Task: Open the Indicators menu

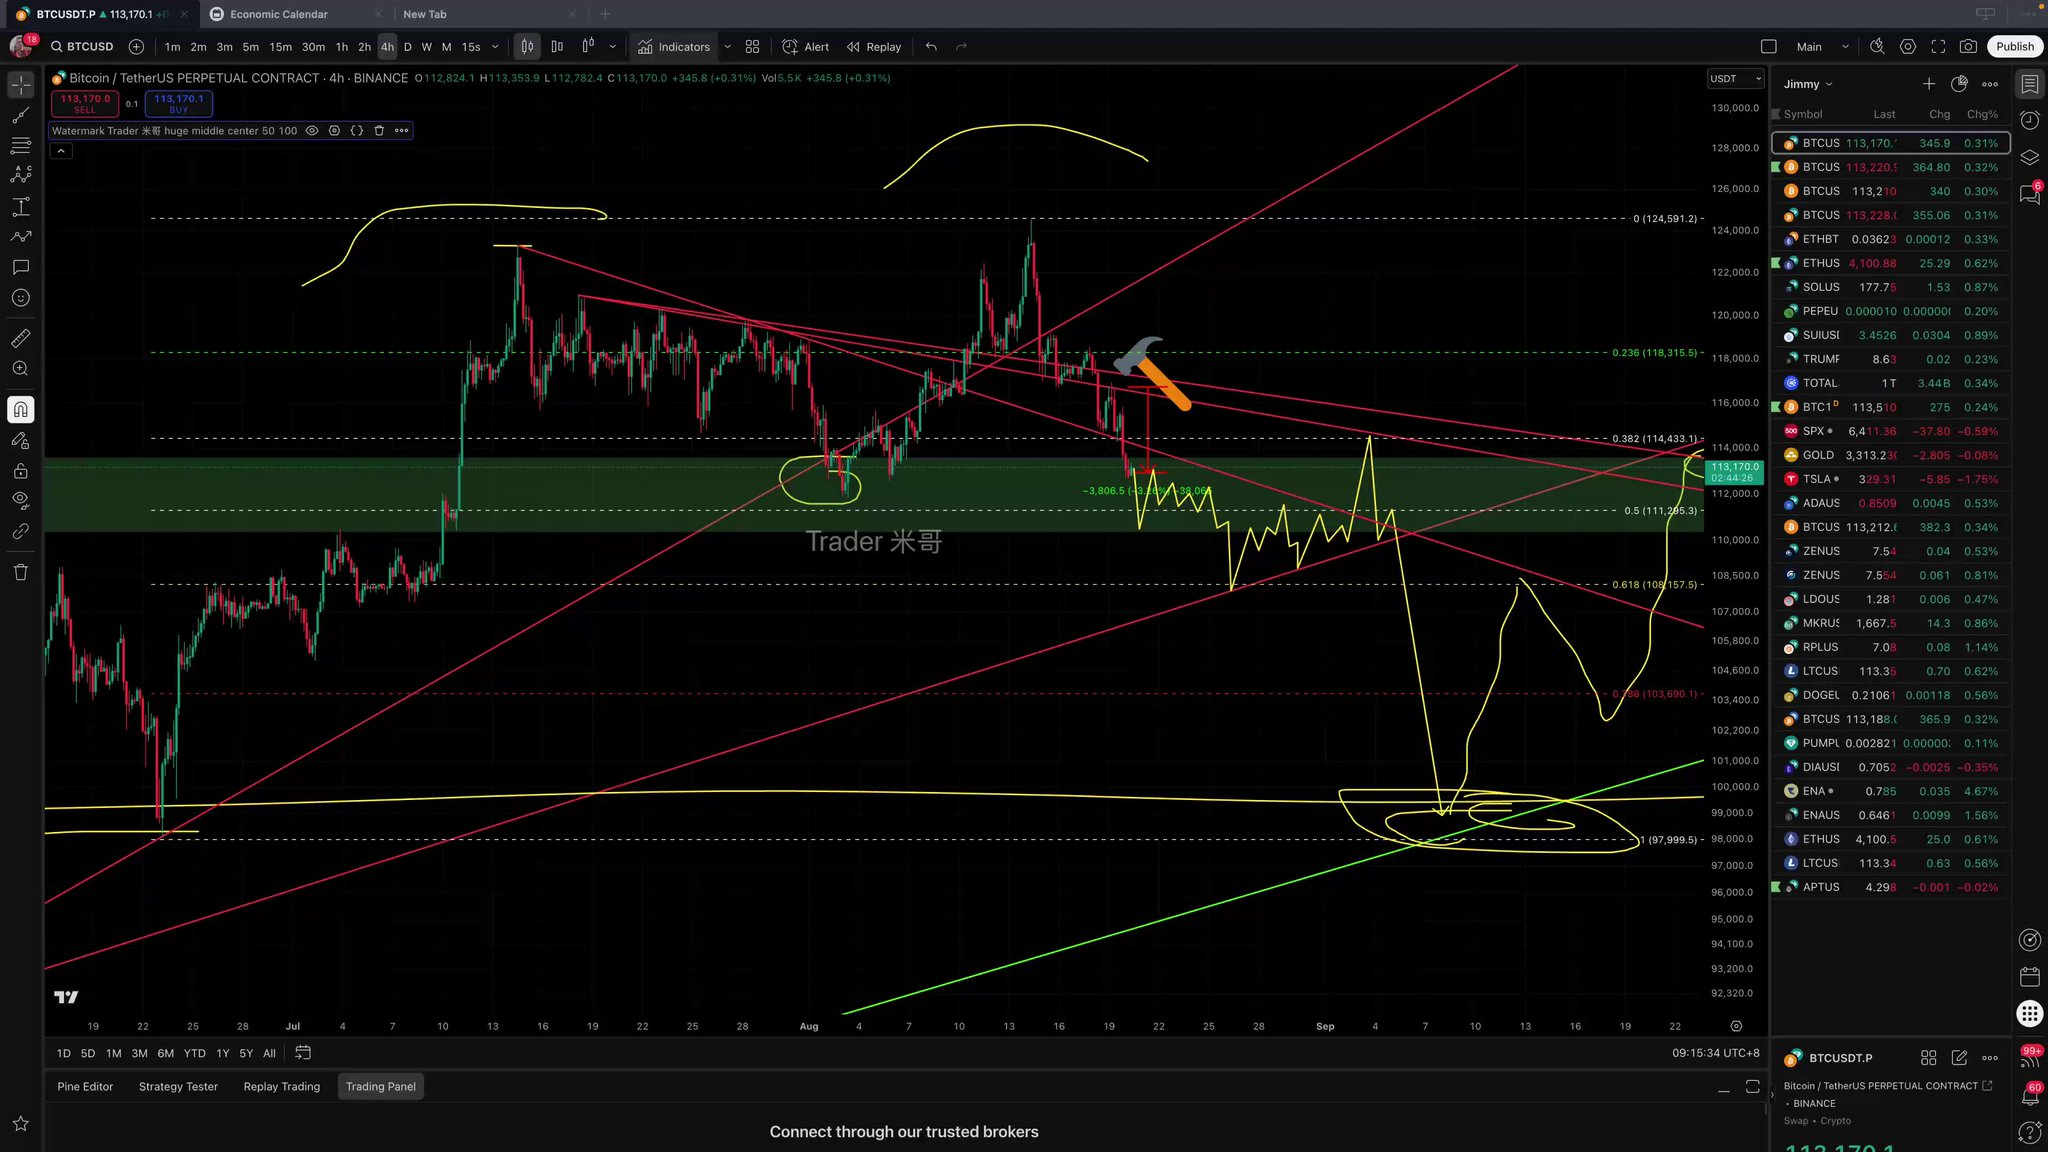Action: (674, 47)
